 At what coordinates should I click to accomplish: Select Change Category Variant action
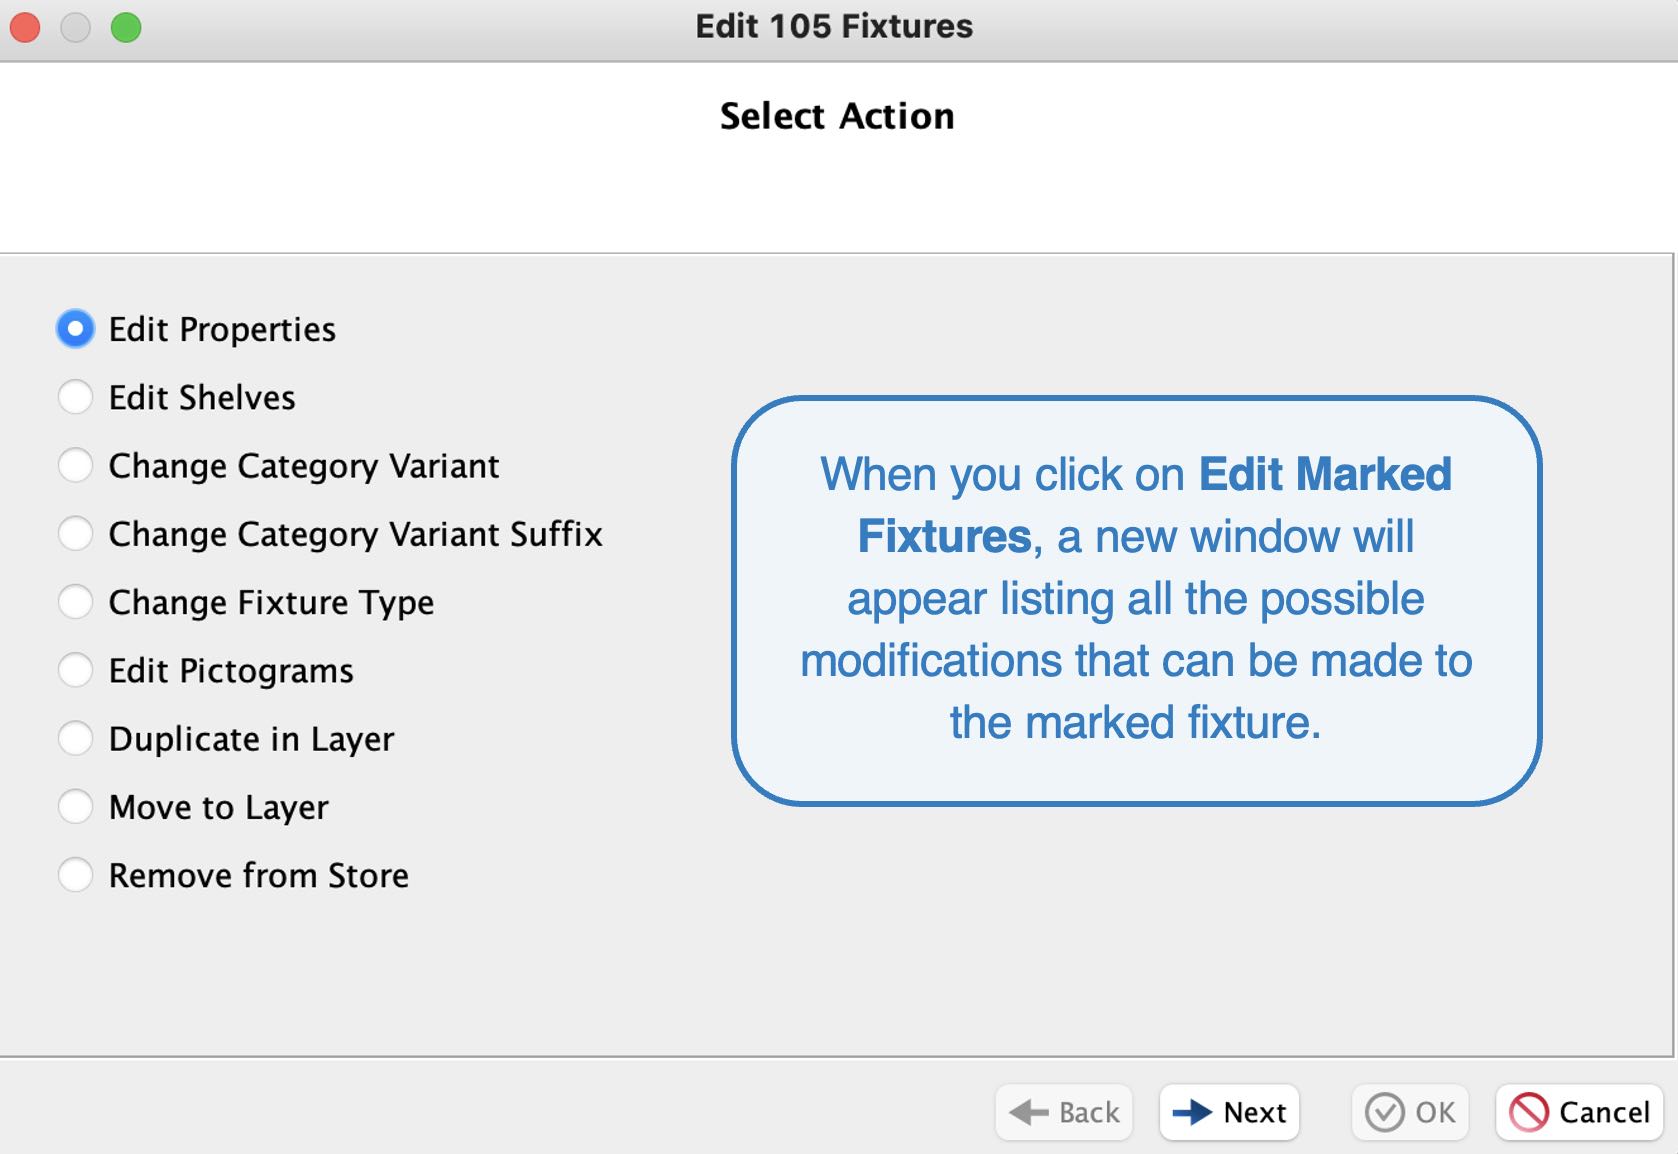click(76, 465)
